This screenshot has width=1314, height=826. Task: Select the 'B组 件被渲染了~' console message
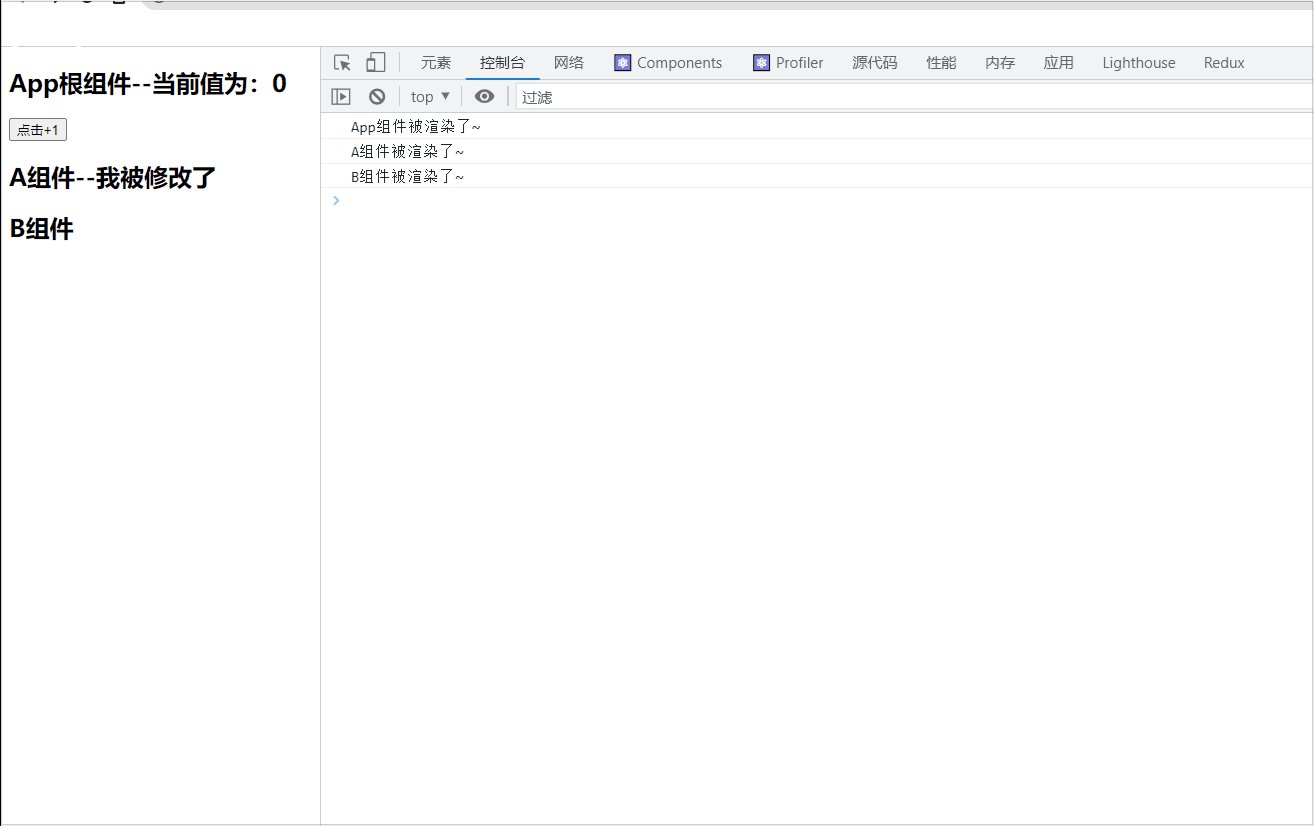[x=406, y=176]
